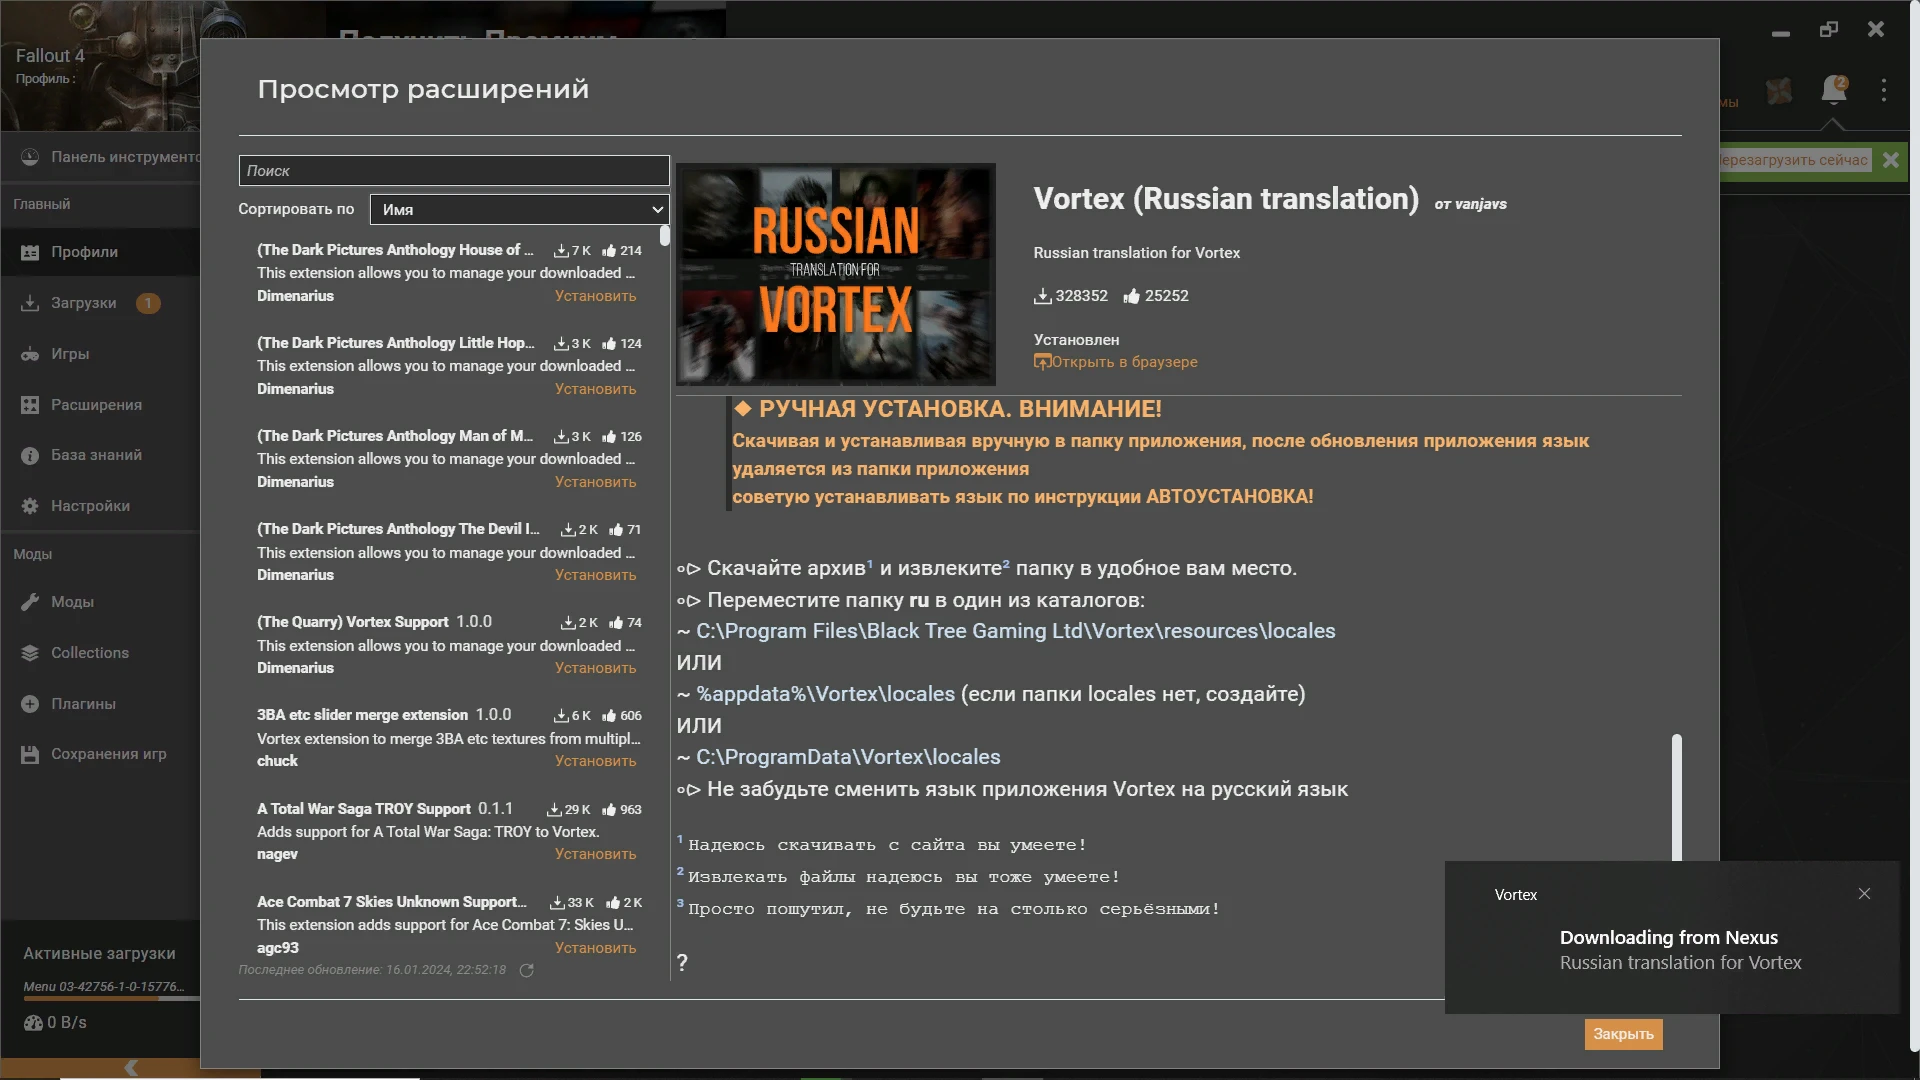The image size is (1920, 1080).
Task: Click the %appdata%\Vortex\locales path link
Action: coord(826,694)
